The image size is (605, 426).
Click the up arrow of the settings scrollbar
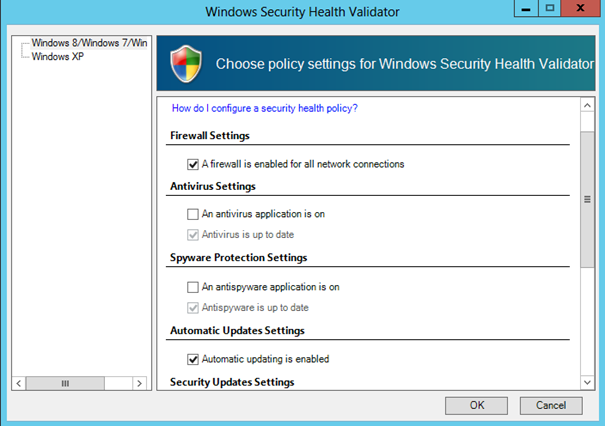pyautogui.click(x=587, y=105)
